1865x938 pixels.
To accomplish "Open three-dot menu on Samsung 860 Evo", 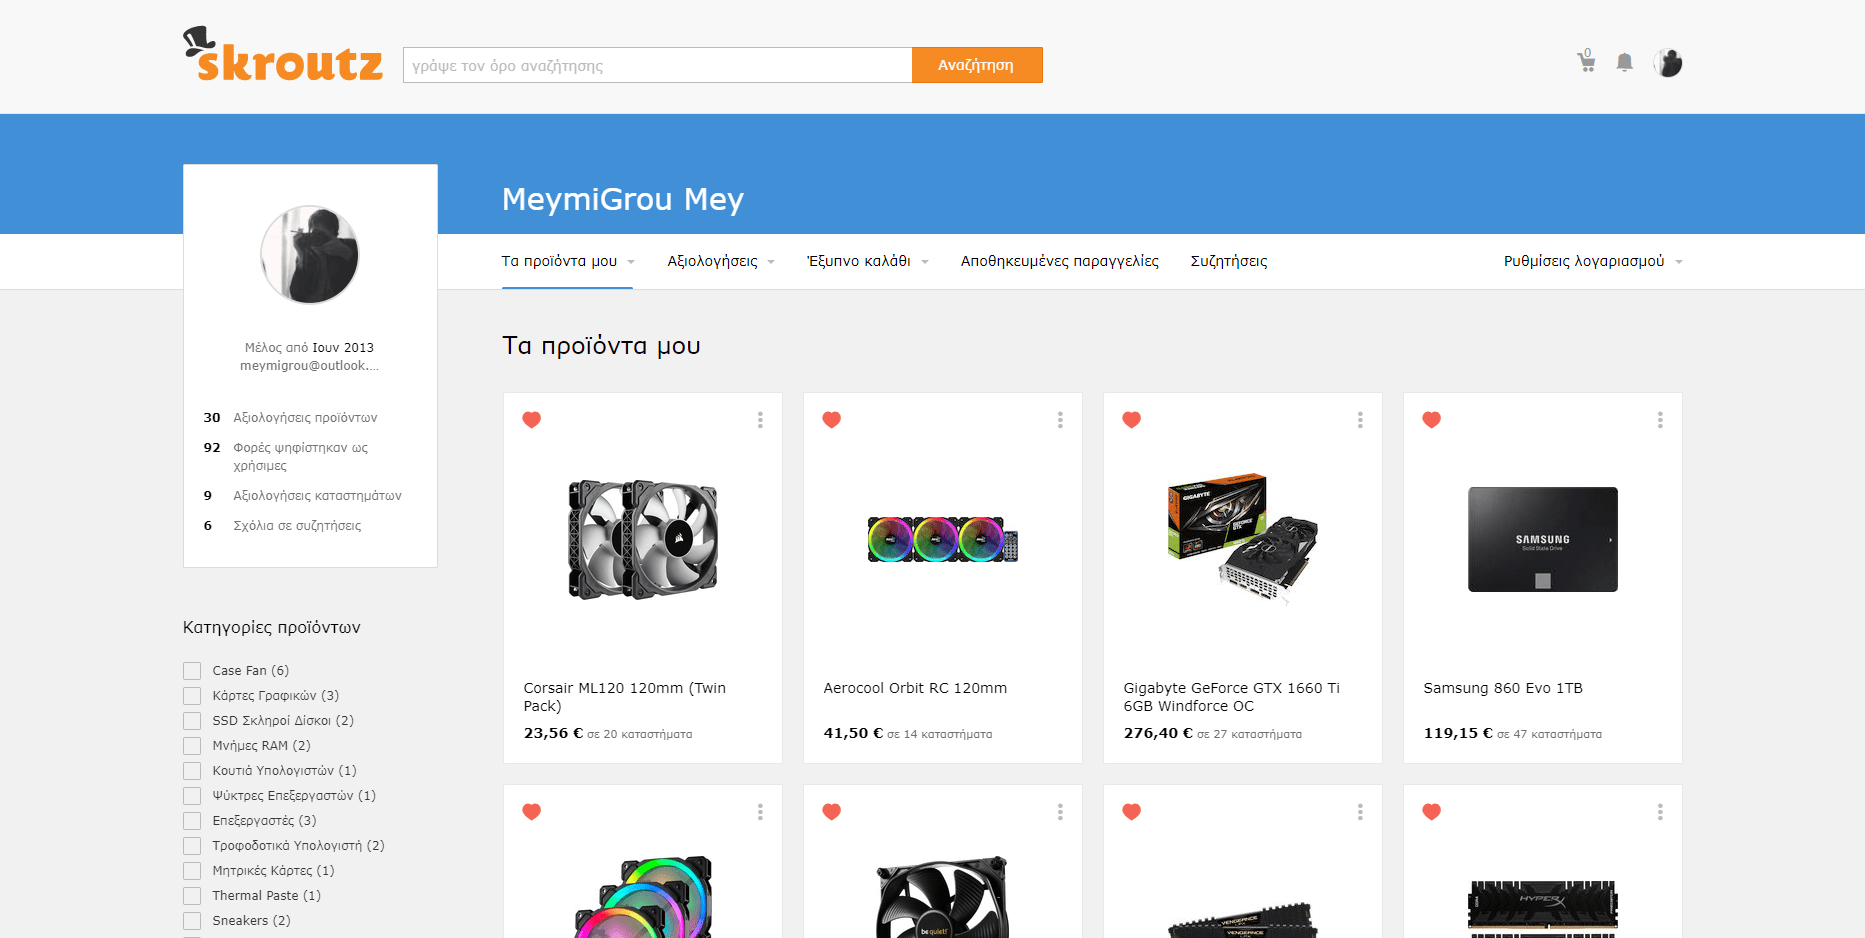I will pos(1660,420).
